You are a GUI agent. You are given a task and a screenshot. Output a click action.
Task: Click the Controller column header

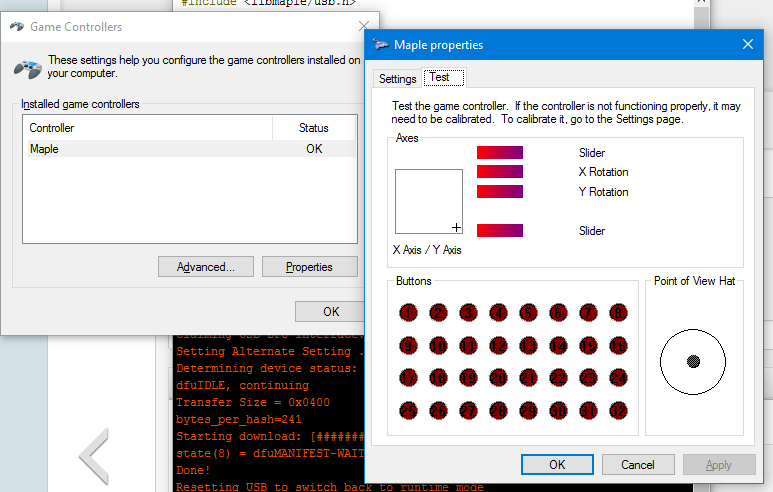148,128
